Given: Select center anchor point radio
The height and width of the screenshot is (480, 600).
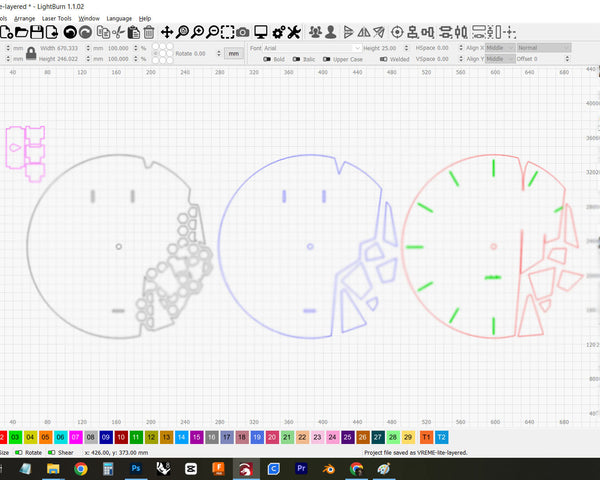Looking at the screenshot, I should click(x=163, y=53).
